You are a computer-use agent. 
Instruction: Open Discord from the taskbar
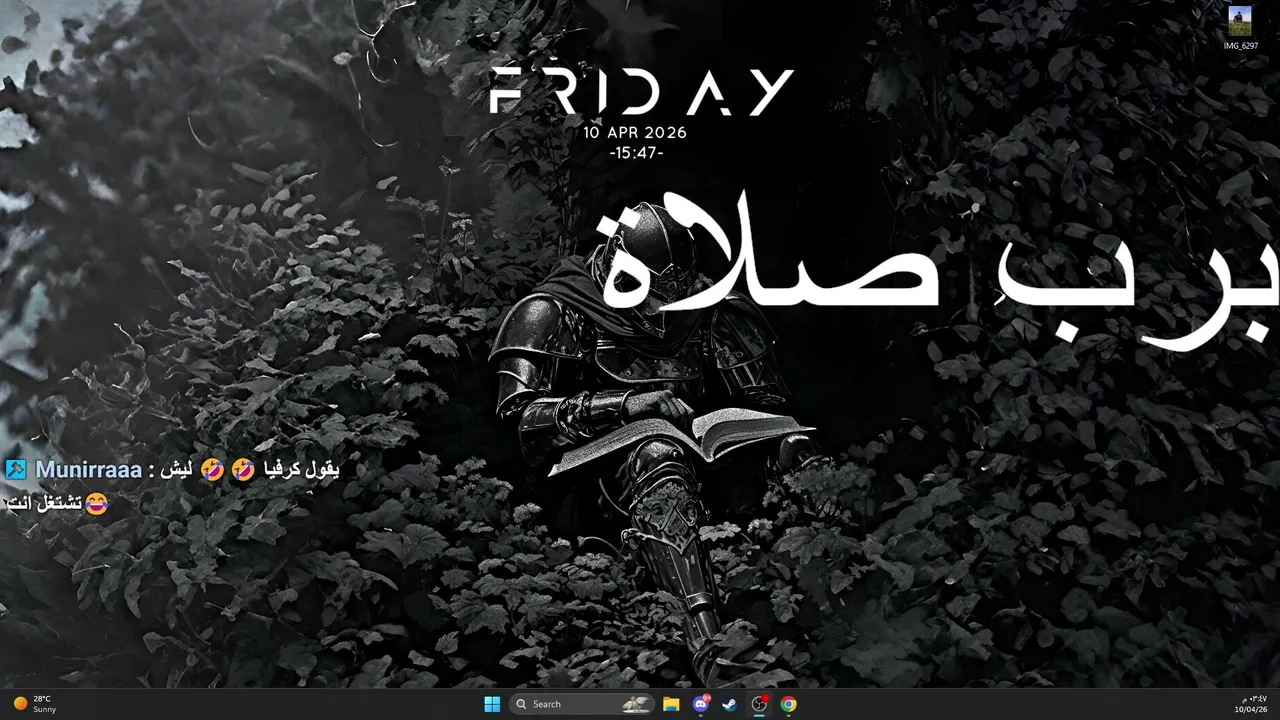pyautogui.click(x=701, y=704)
